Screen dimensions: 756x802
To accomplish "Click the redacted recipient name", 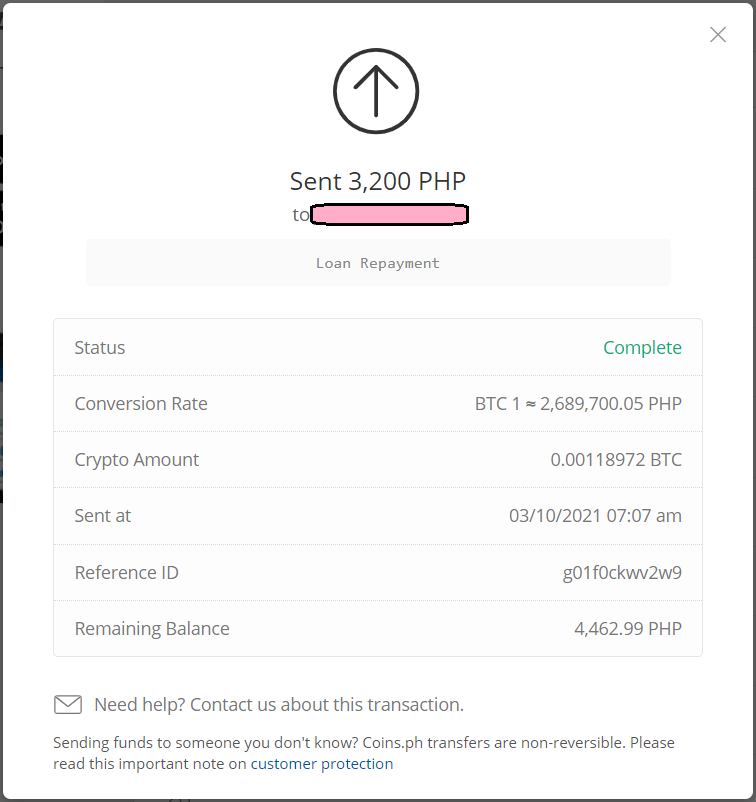I will pos(389,214).
